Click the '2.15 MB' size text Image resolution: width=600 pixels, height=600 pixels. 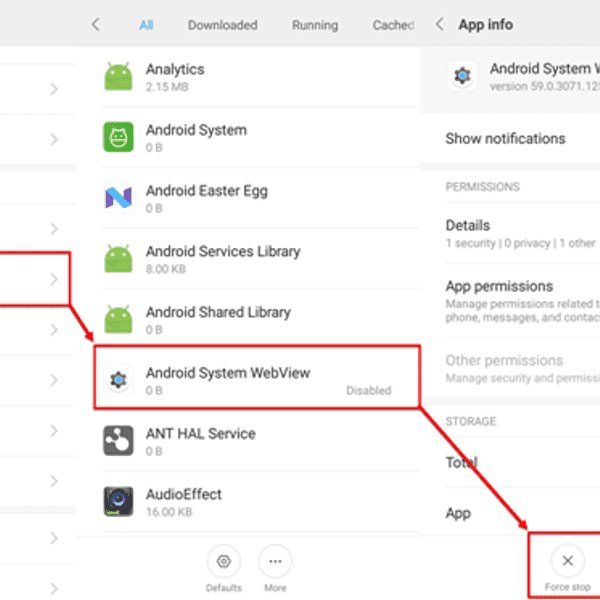(167, 87)
